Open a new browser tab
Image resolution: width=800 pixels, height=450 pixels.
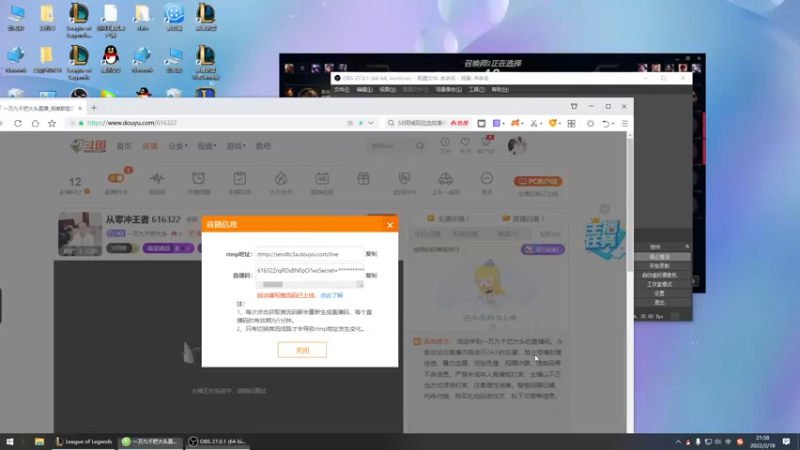[94, 108]
